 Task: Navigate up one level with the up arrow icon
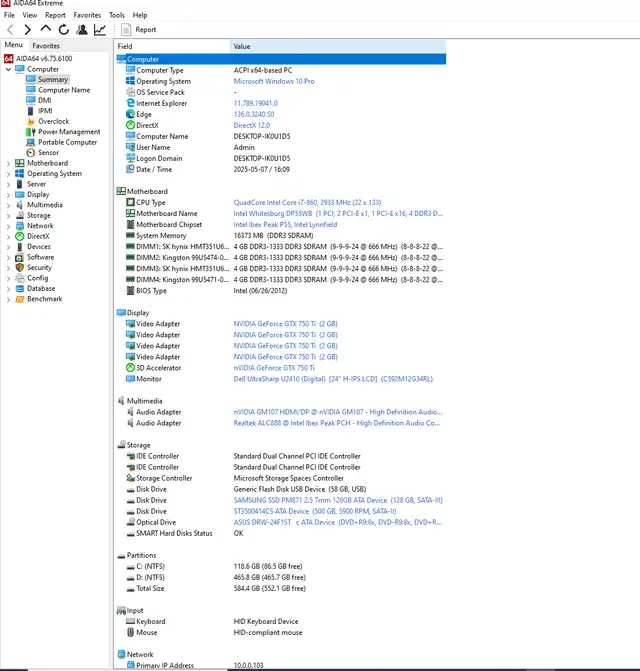click(46, 29)
